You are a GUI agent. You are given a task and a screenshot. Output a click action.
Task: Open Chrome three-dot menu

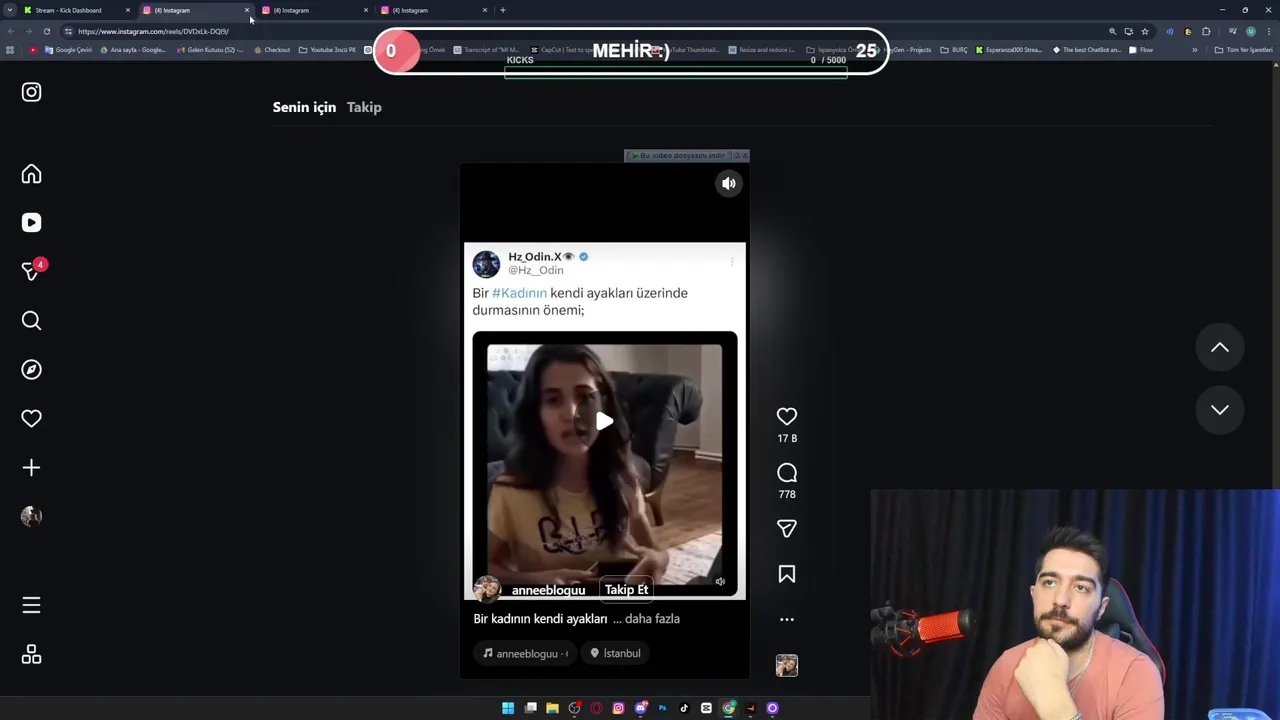(1268, 31)
